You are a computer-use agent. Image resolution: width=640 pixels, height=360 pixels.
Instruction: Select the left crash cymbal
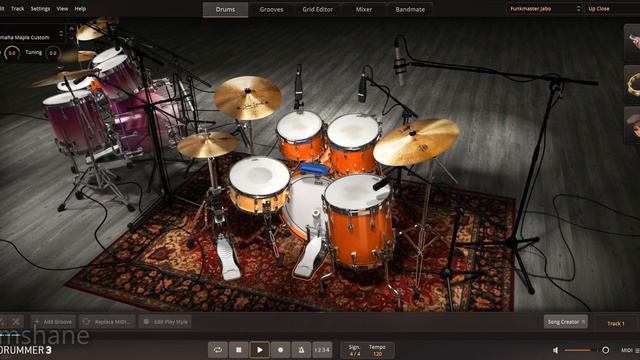tap(248, 98)
